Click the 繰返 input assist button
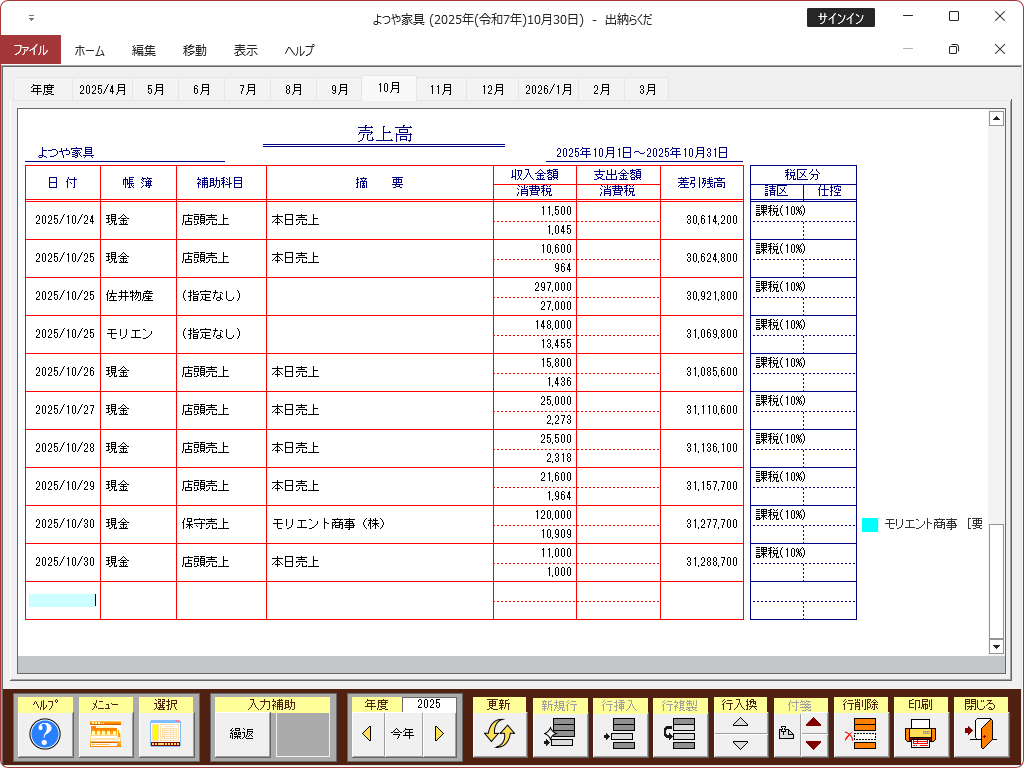The image size is (1024, 768). coord(242,734)
